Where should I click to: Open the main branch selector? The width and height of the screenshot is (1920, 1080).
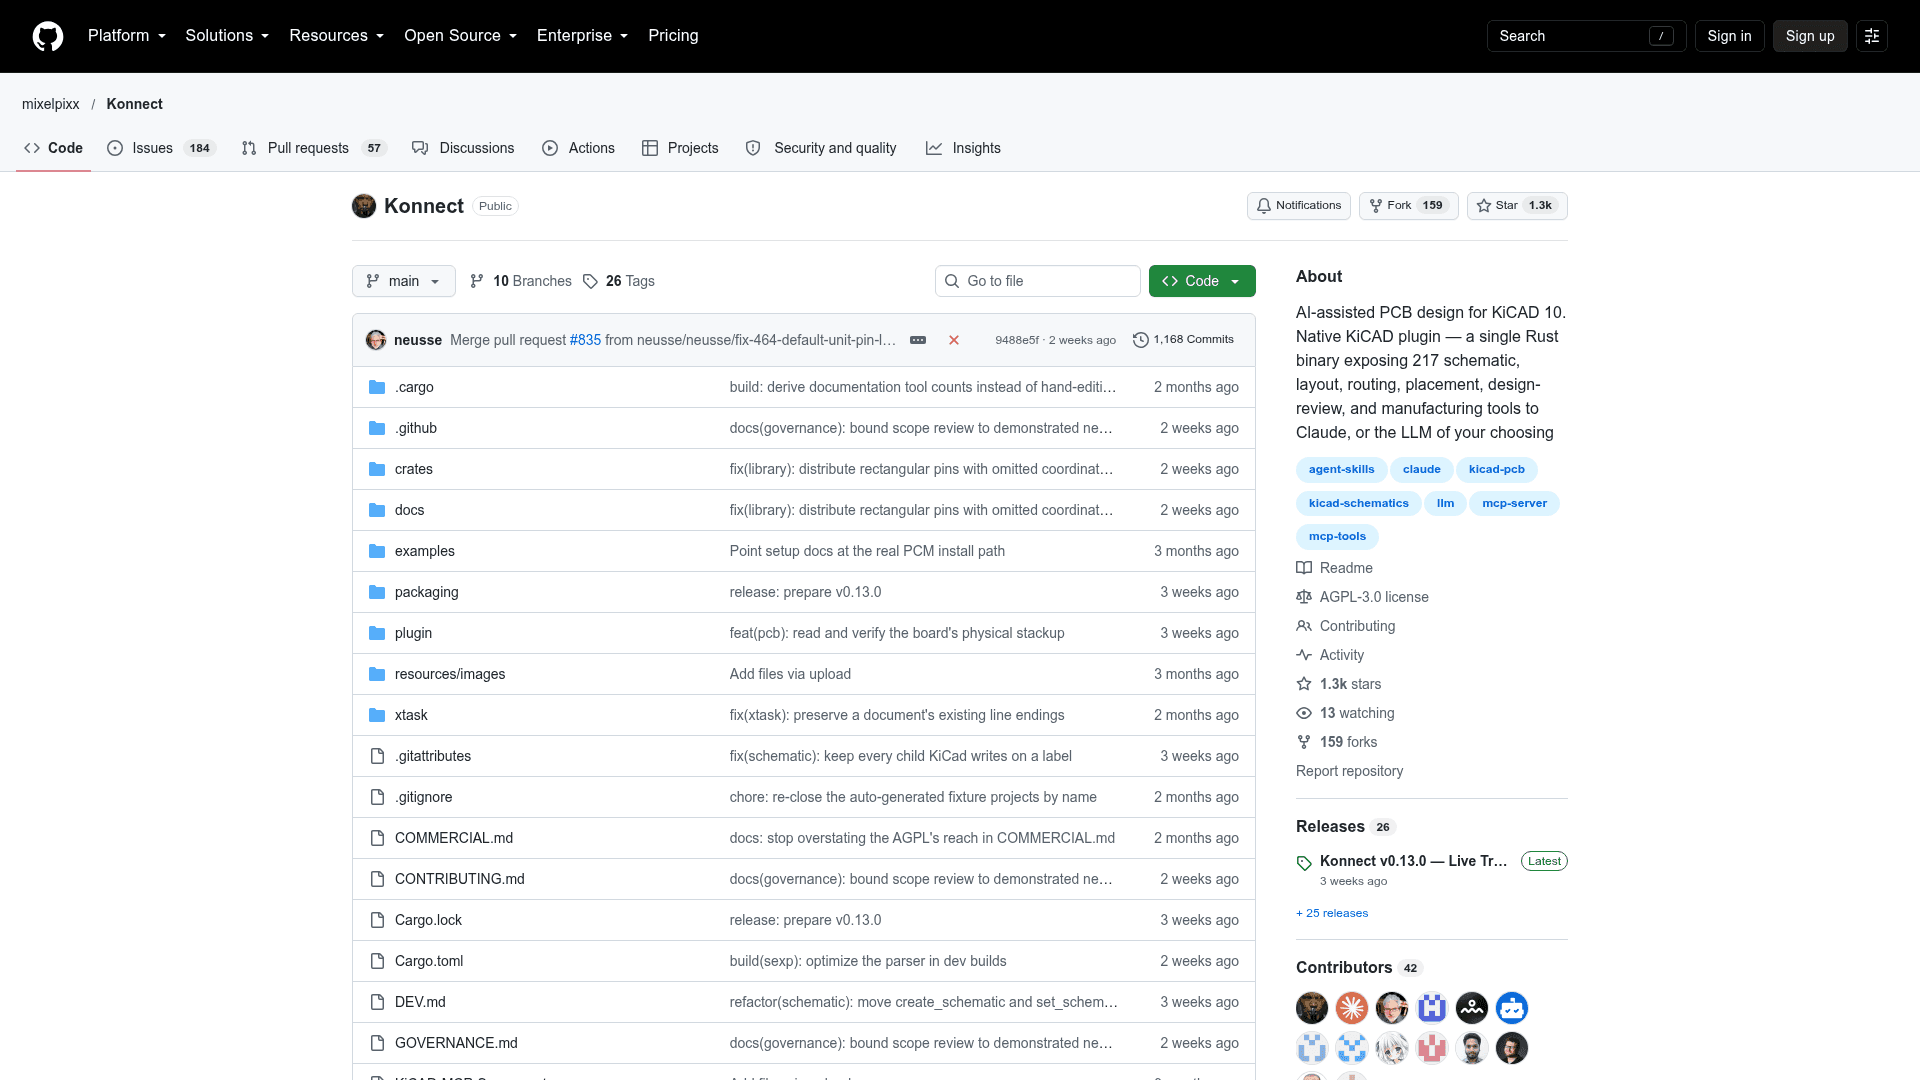point(404,281)
